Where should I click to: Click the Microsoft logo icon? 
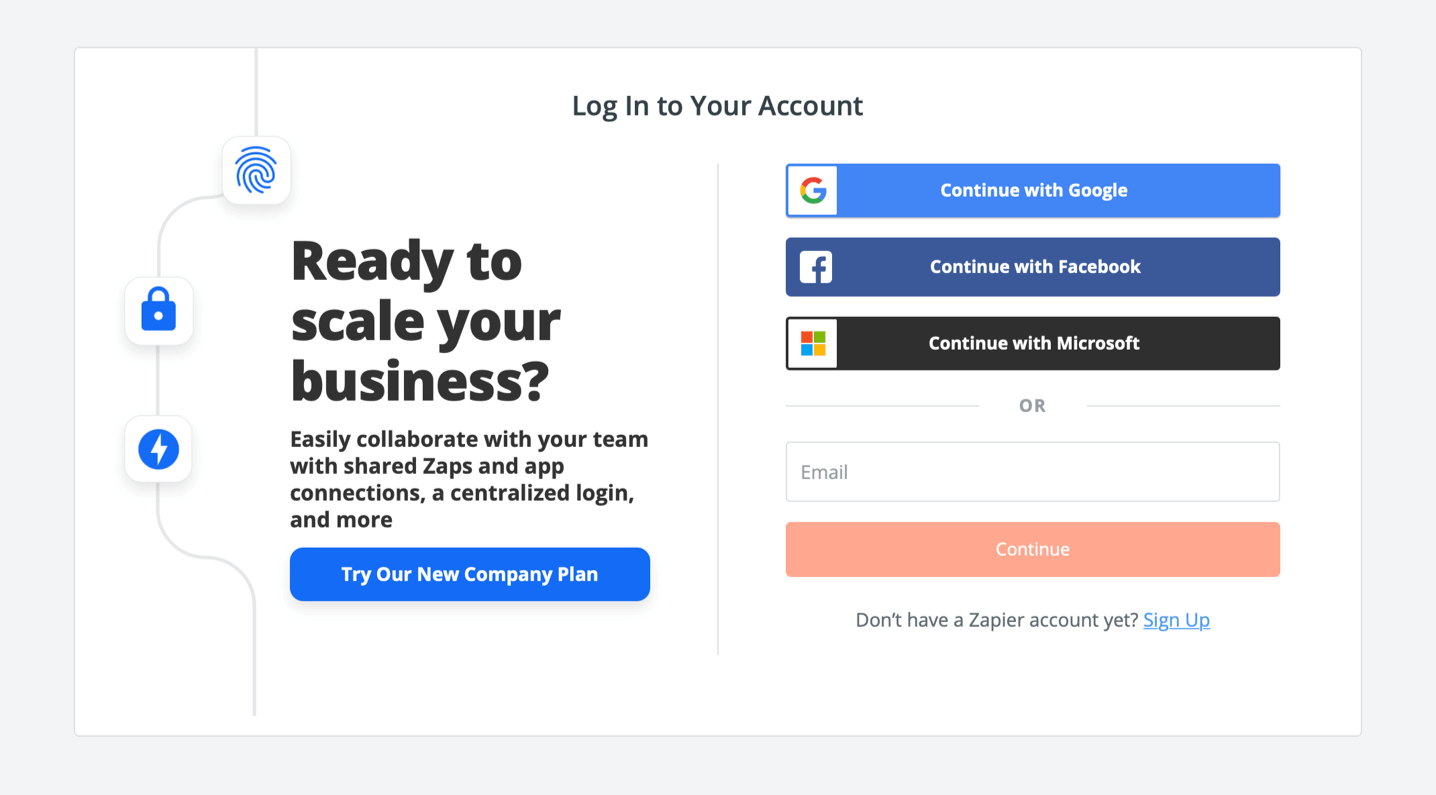[813, 342]
